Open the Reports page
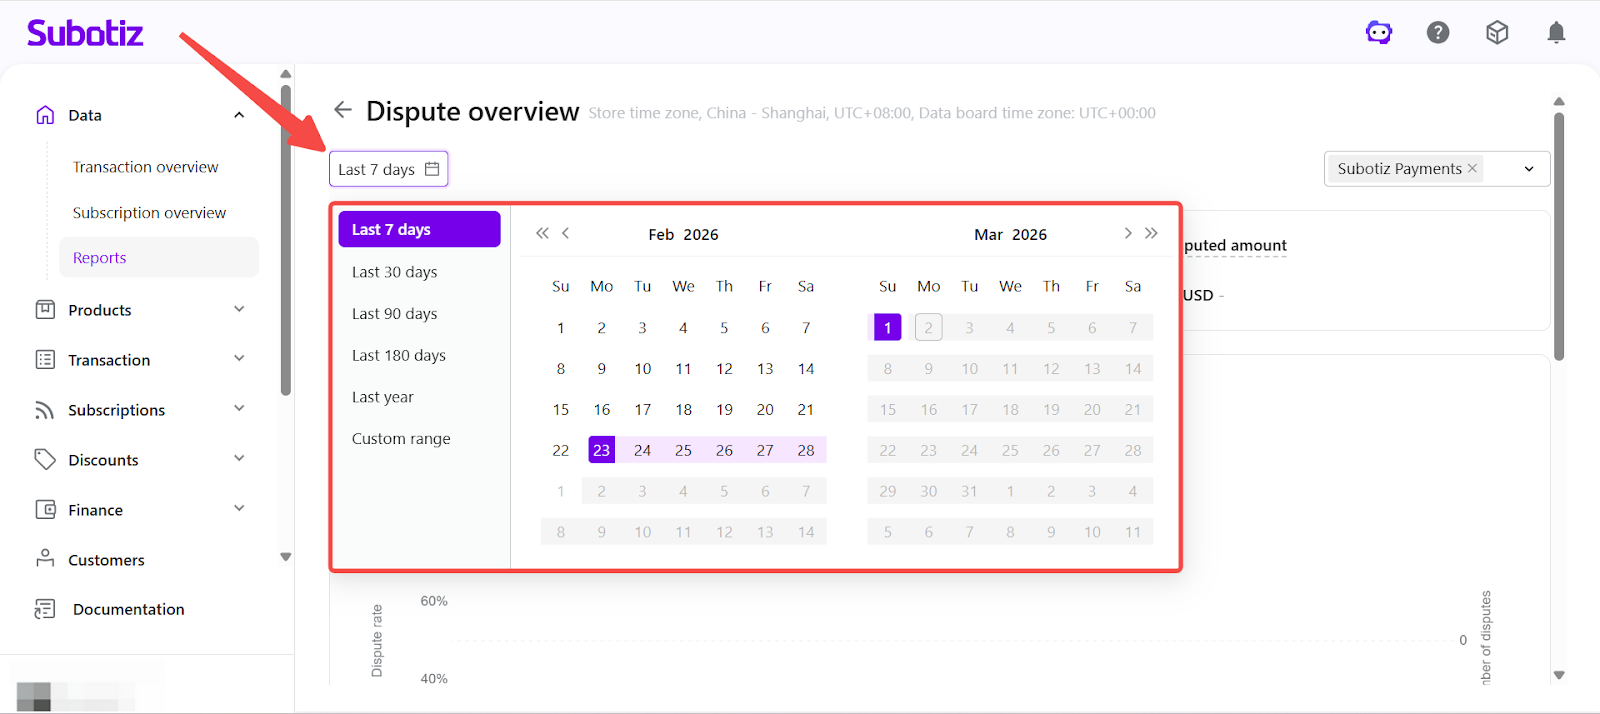The image size is (1600, 714). 100,257
